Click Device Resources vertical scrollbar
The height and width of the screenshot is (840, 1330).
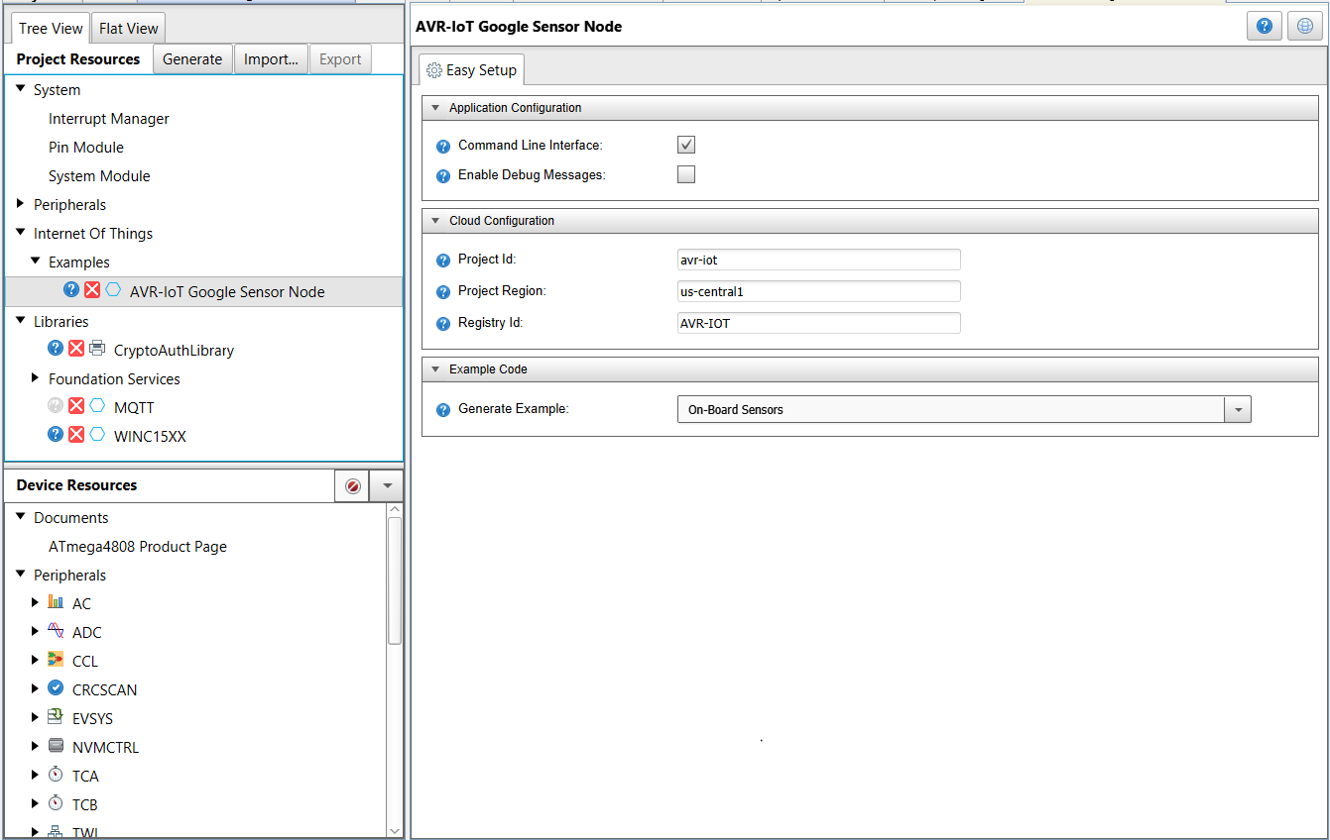[x=395, y=580]
